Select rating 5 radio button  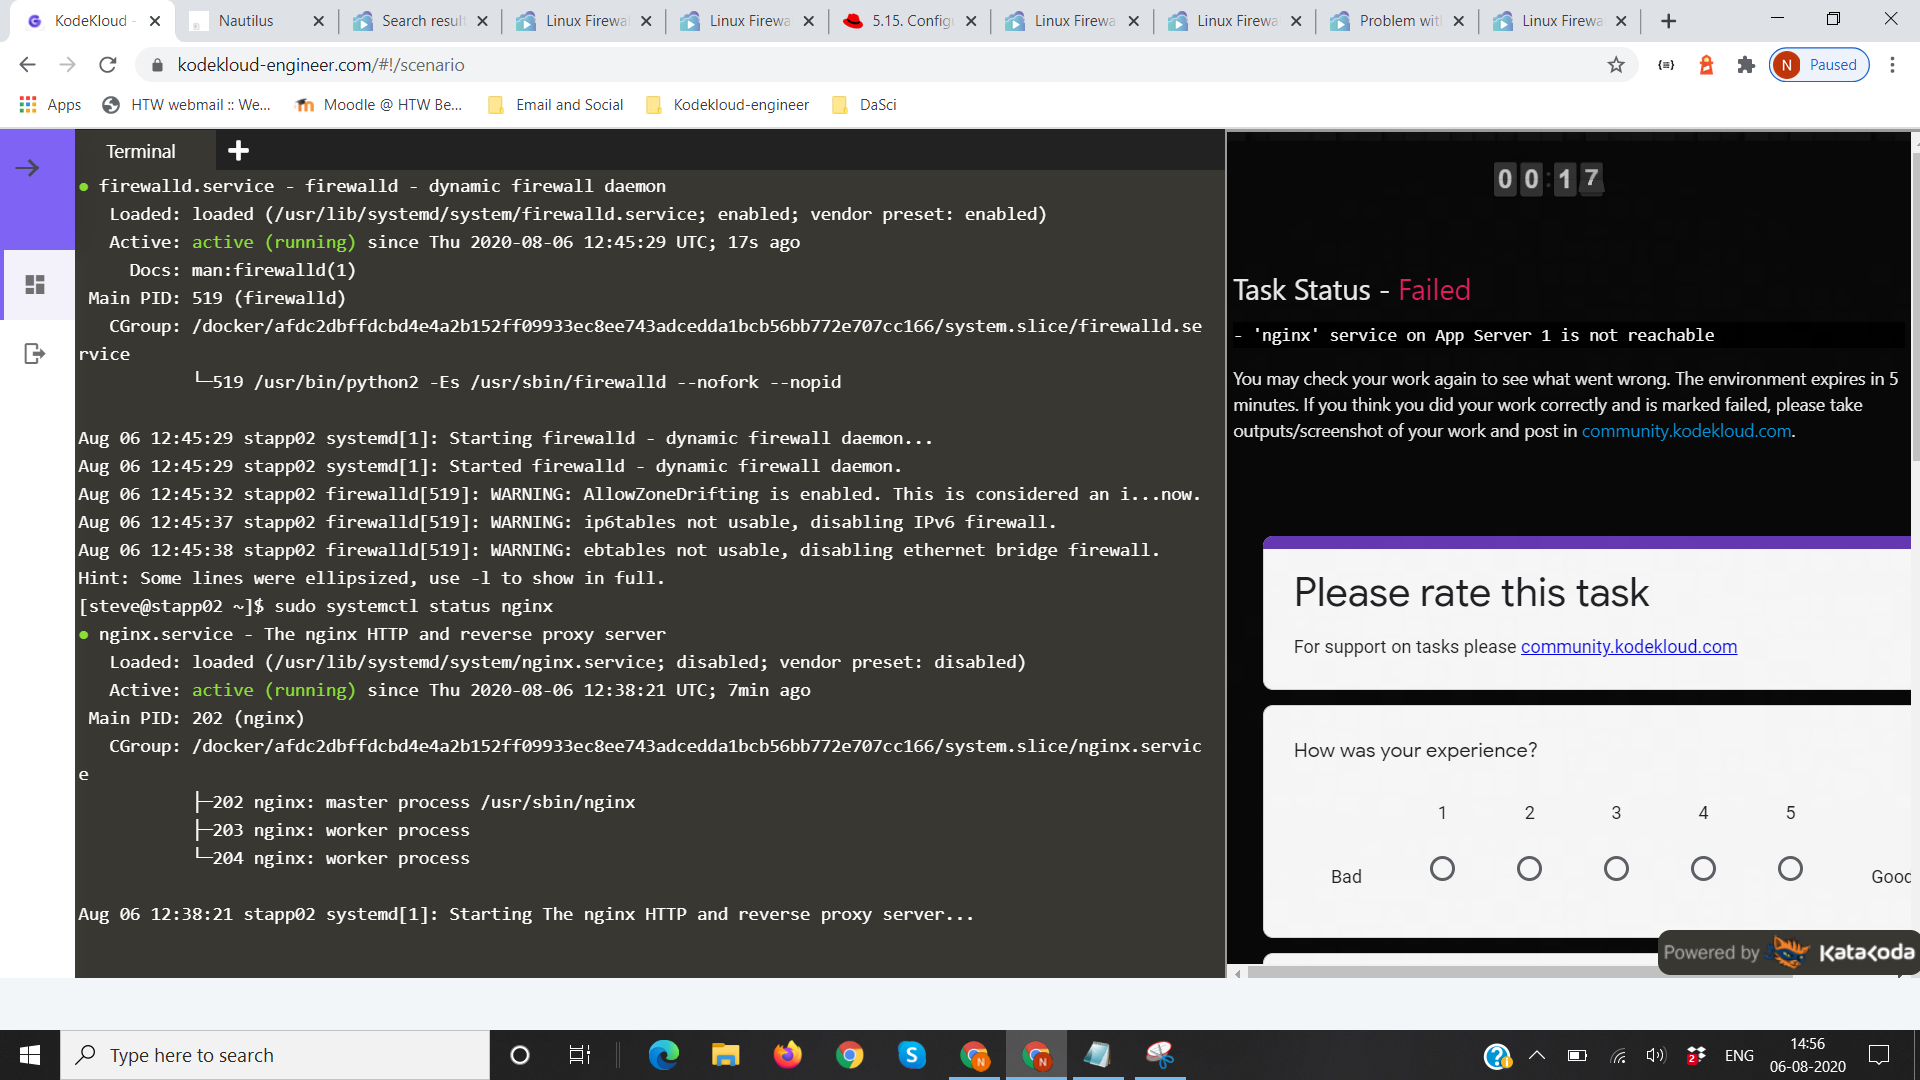coord(1790,869)
